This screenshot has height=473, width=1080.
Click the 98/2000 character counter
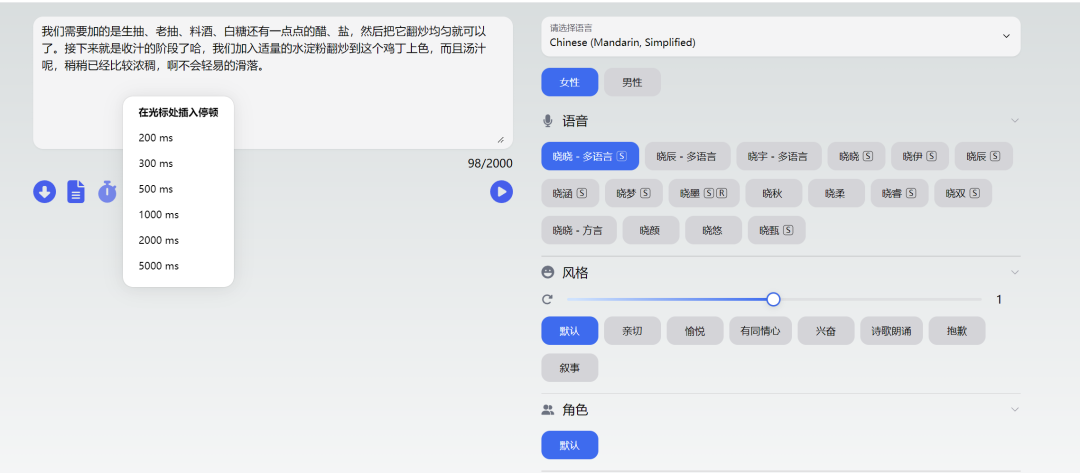[490, 163]
